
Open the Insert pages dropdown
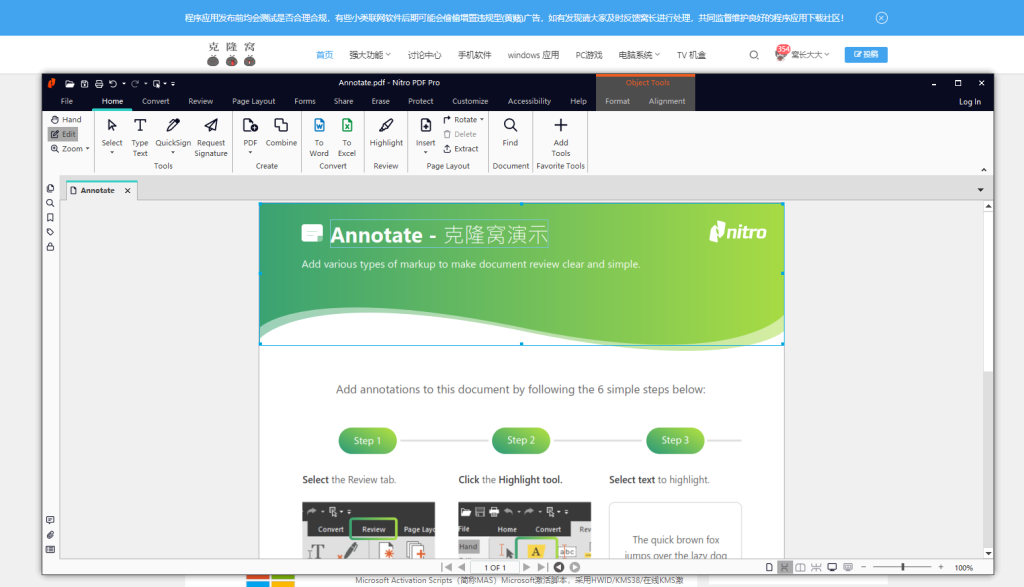click(x=425, y=153)
